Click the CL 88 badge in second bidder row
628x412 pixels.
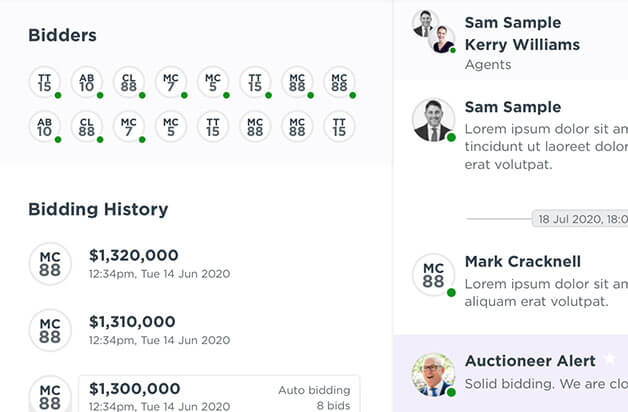[87, 127]
